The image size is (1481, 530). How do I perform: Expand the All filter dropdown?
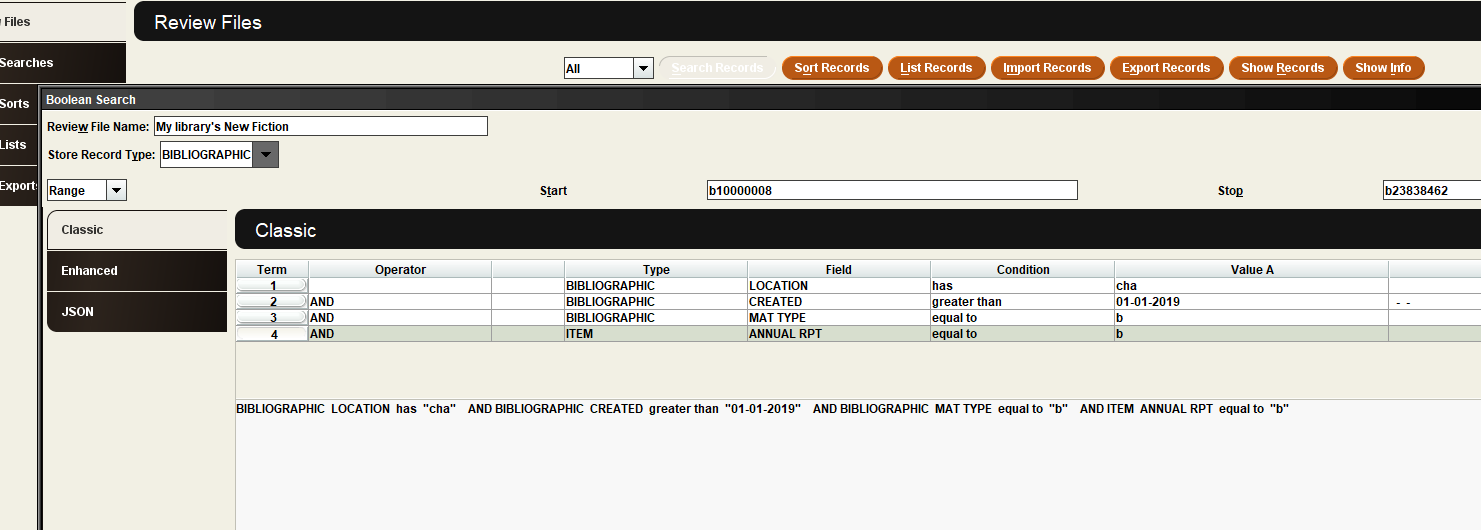(643, 69)
